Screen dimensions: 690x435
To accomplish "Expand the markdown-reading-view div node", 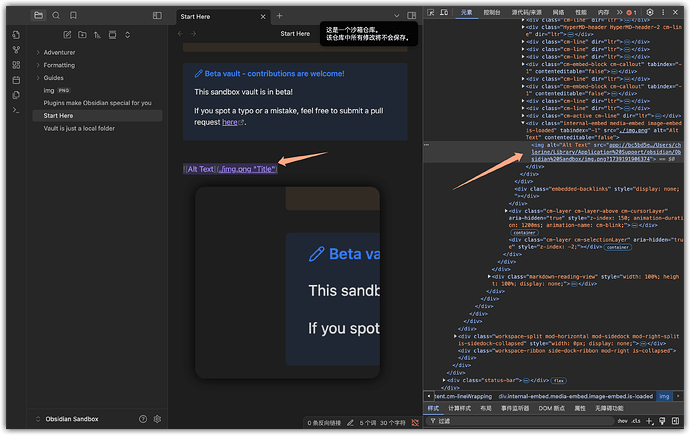I will 489,277.
